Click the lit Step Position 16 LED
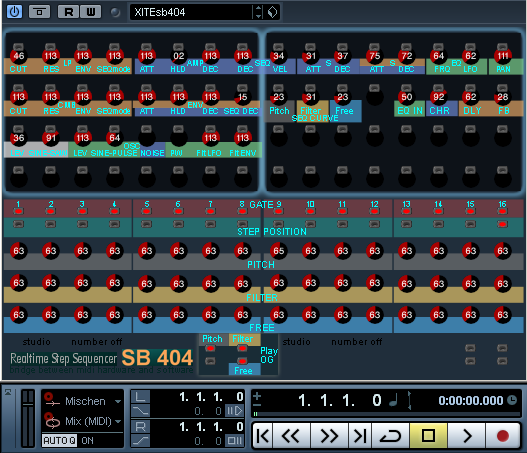Screen dimensions: 527x453 pyautogui.click(x=502, y=224)
